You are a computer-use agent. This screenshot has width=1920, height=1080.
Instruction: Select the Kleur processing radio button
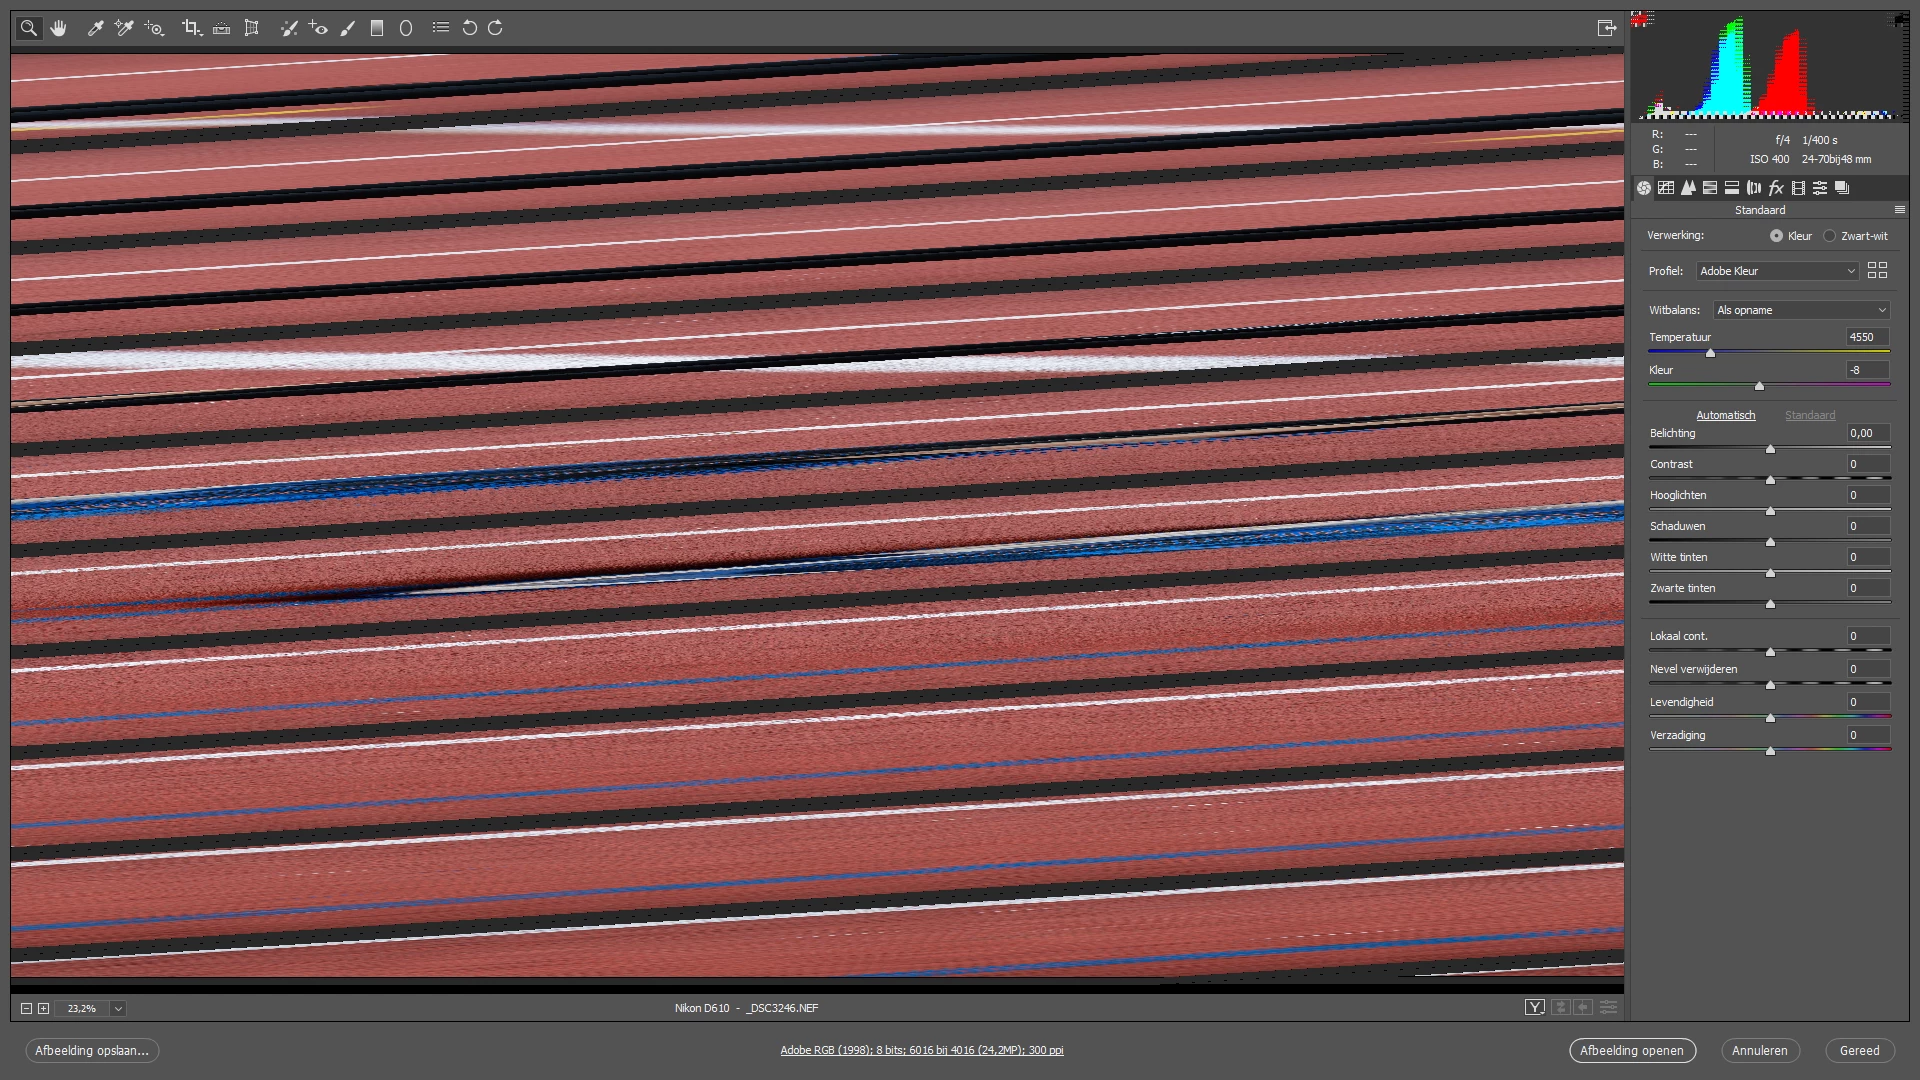[1776, 236]
